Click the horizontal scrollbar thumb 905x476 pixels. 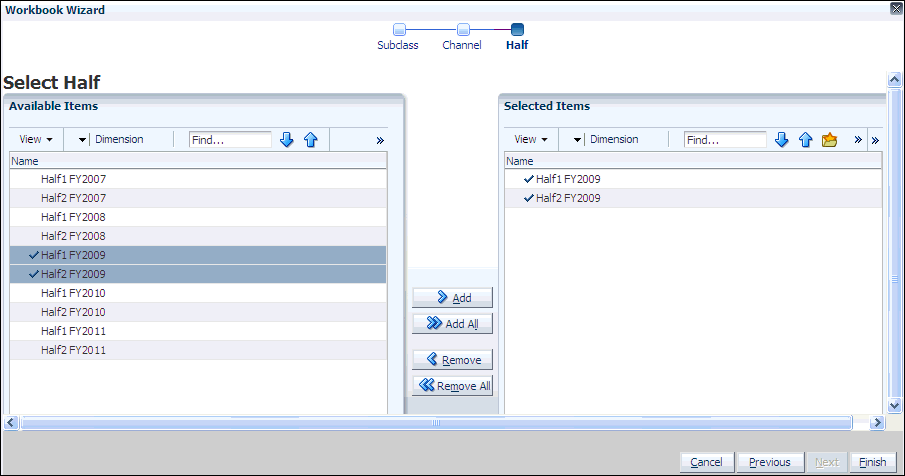click(x=436, y=423)
